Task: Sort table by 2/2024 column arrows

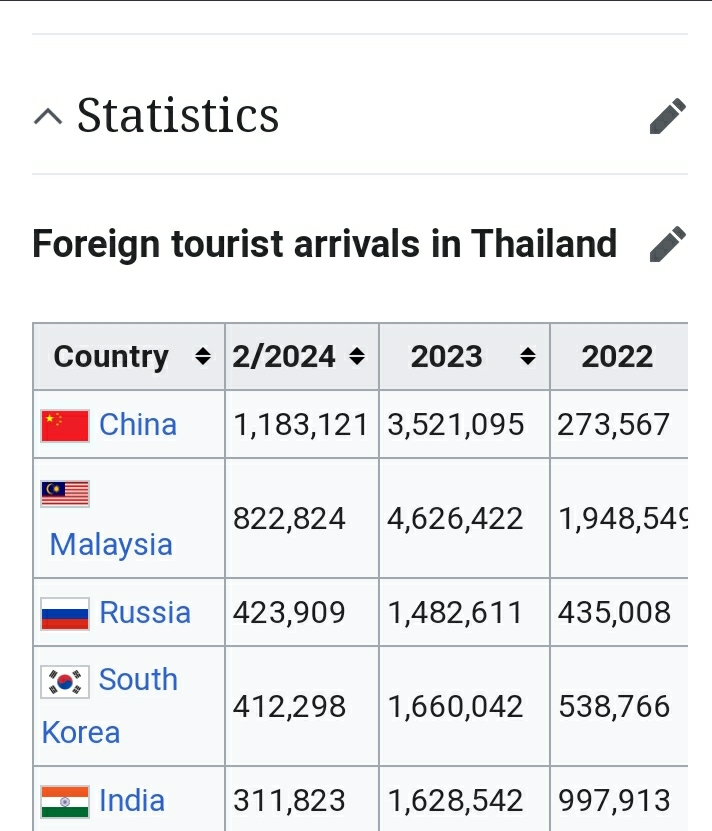Action: click(x=357, y=357)
